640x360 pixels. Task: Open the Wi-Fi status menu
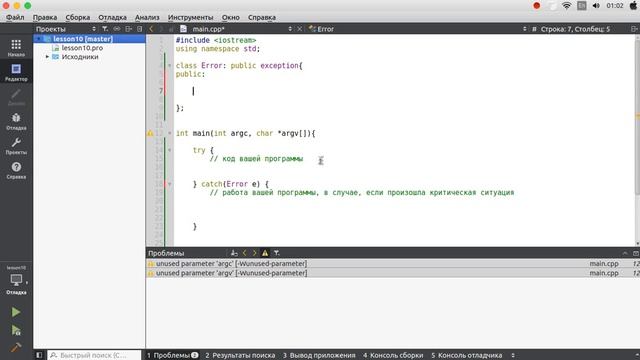pos(567,6)
